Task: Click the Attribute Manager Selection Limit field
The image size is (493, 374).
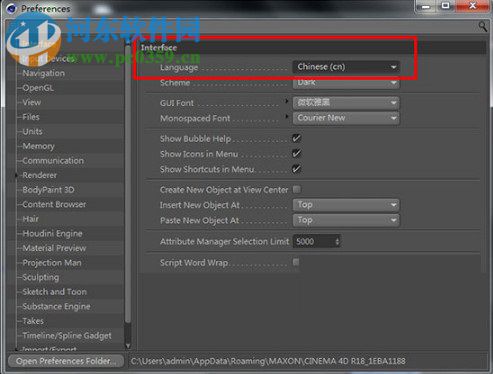Action: (x=313, y=241)
